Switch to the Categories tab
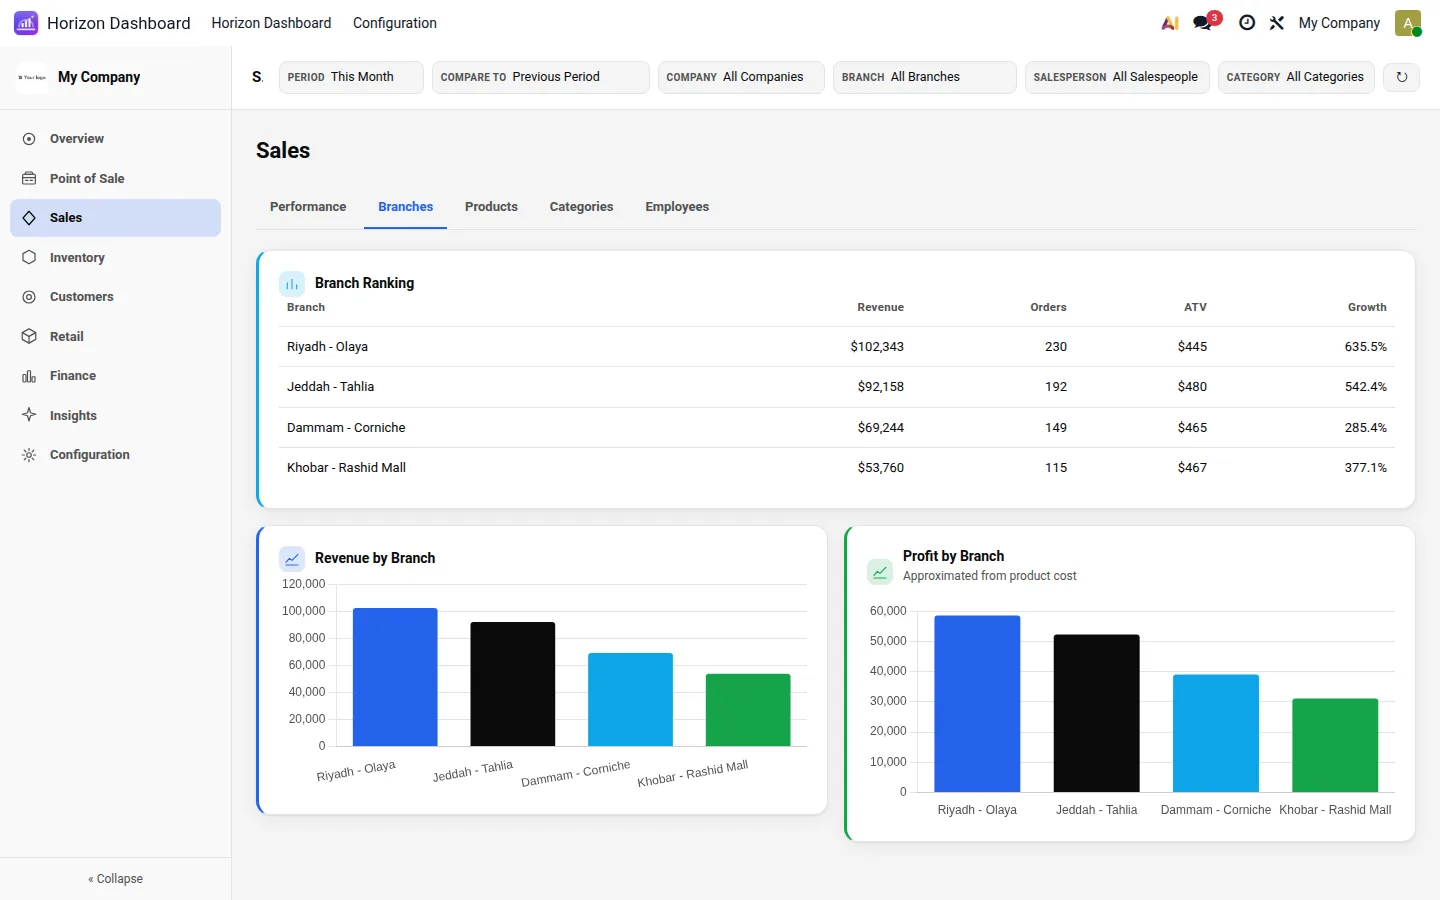The width and height of the screenshot is (1440, 900). (581, 207)
